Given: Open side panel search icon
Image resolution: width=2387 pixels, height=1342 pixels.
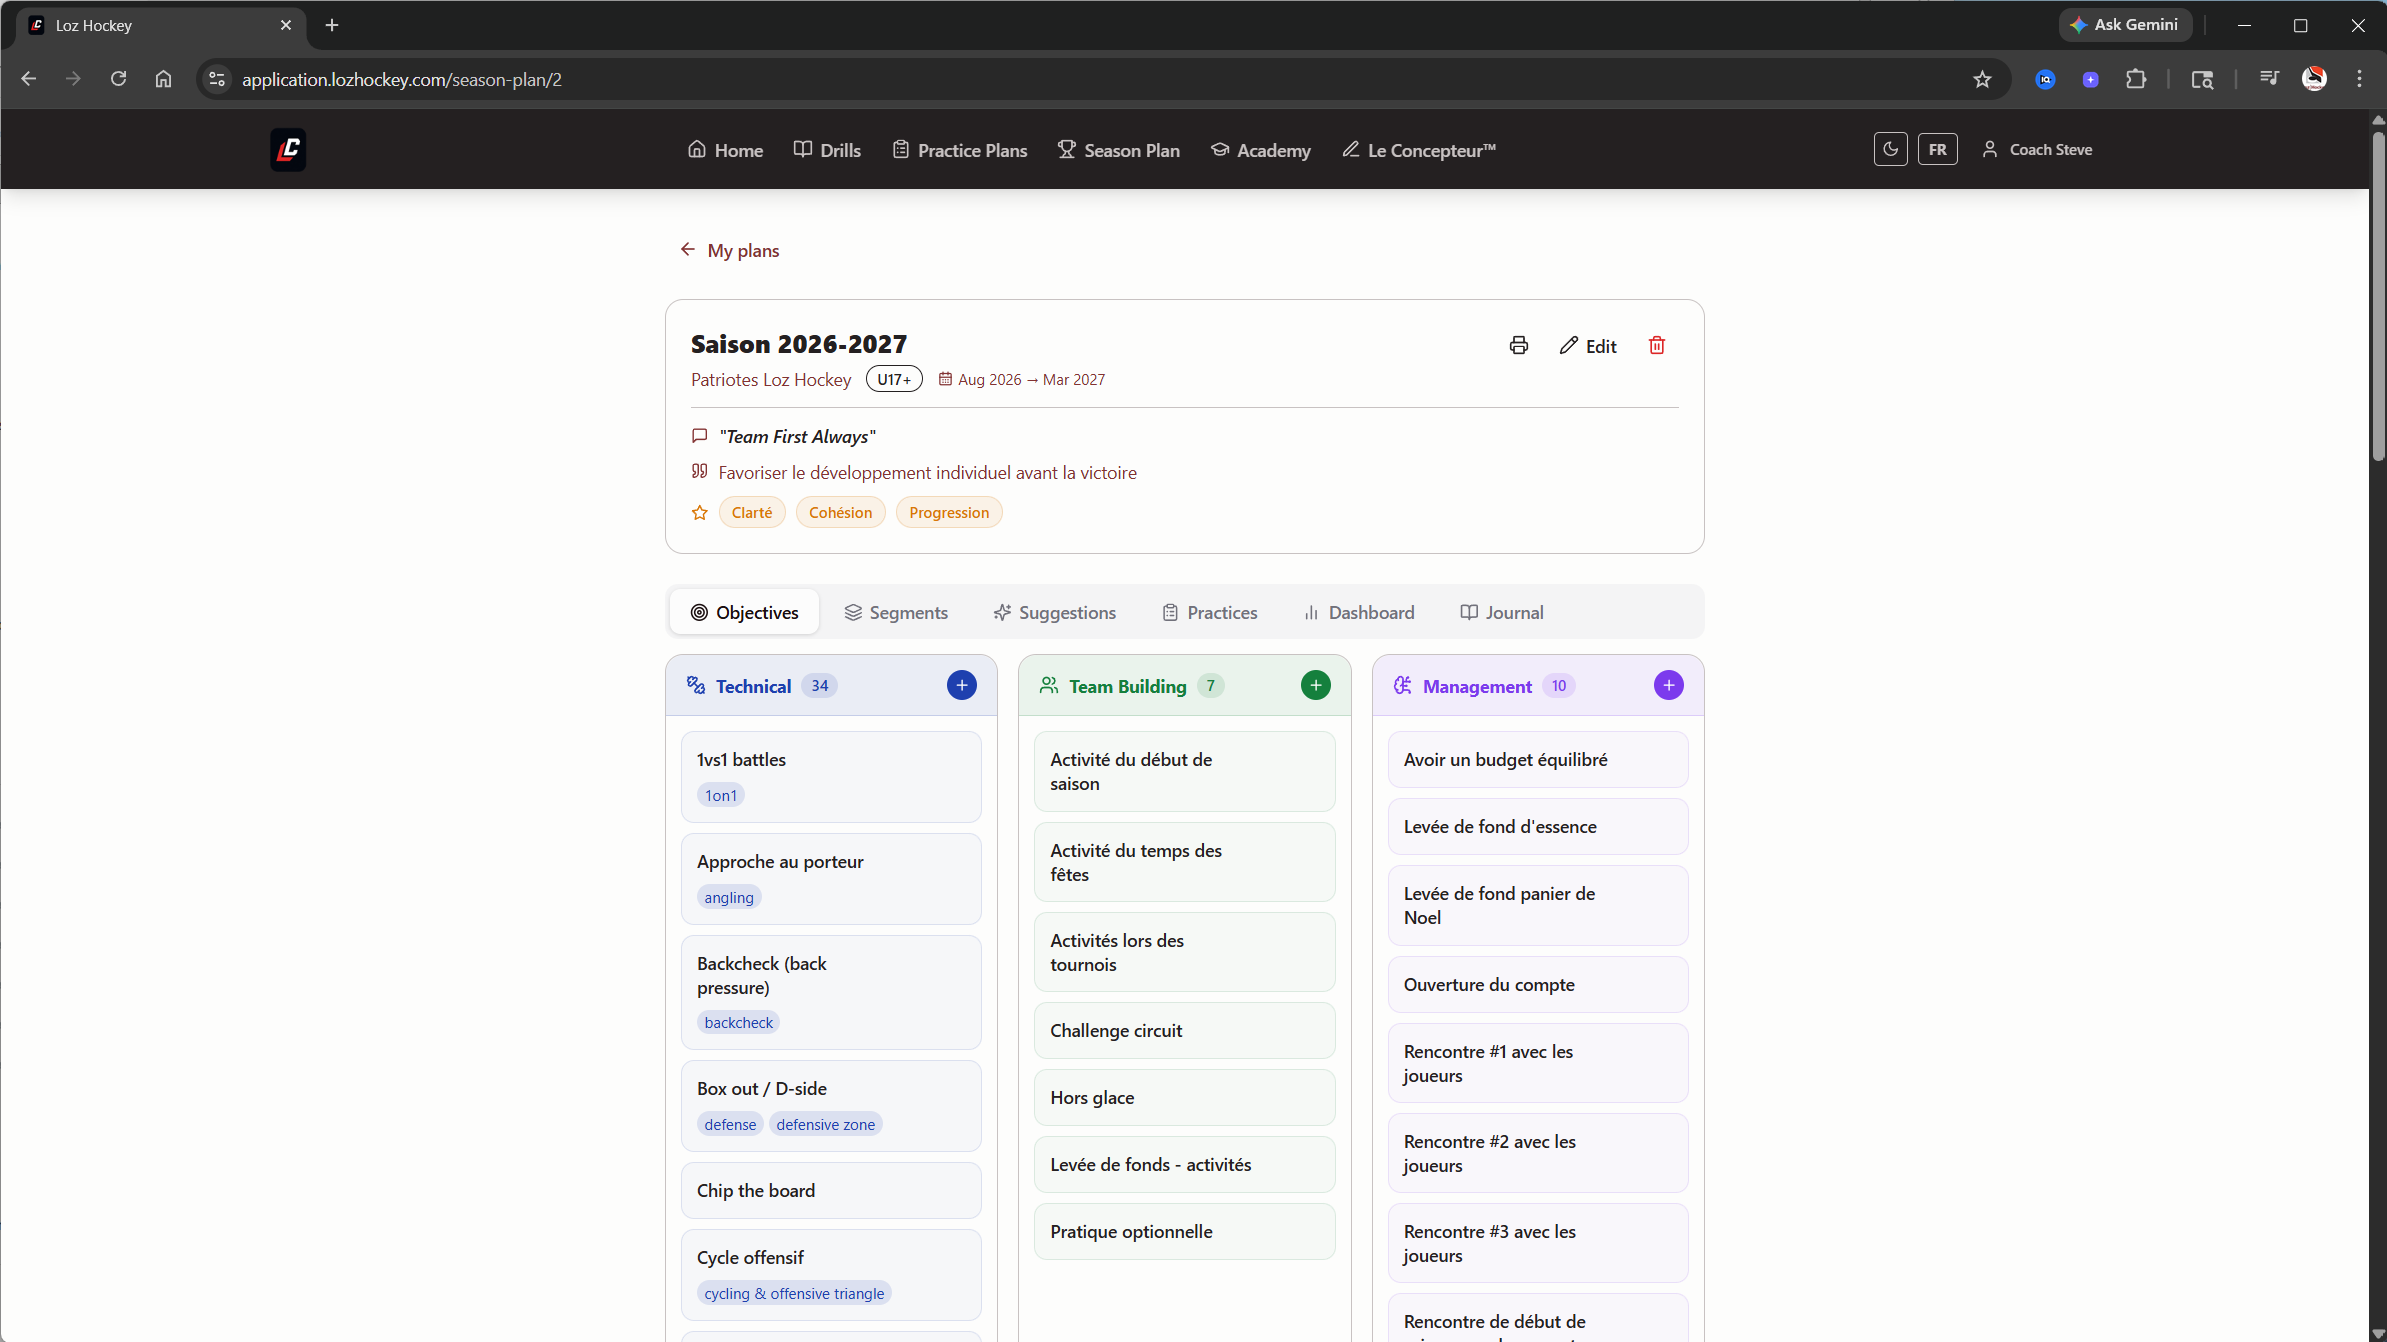Looking at the screenshot, I should (2202, 80).
